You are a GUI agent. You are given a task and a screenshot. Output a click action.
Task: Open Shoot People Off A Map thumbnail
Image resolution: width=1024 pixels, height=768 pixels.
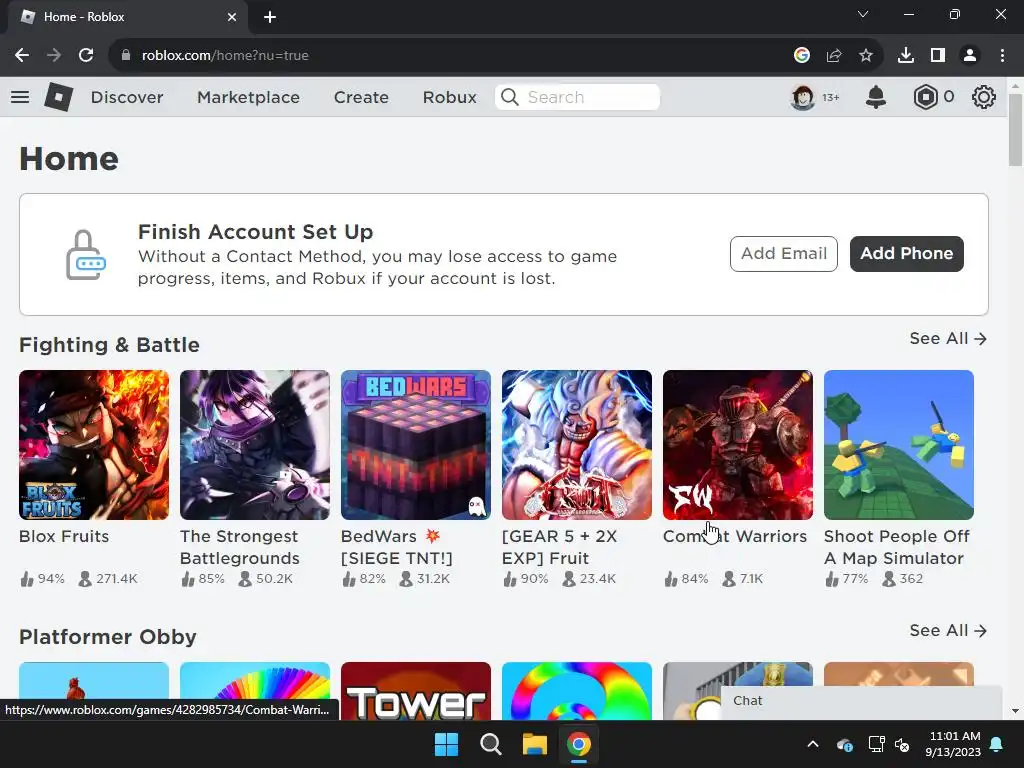coord(899,445)
